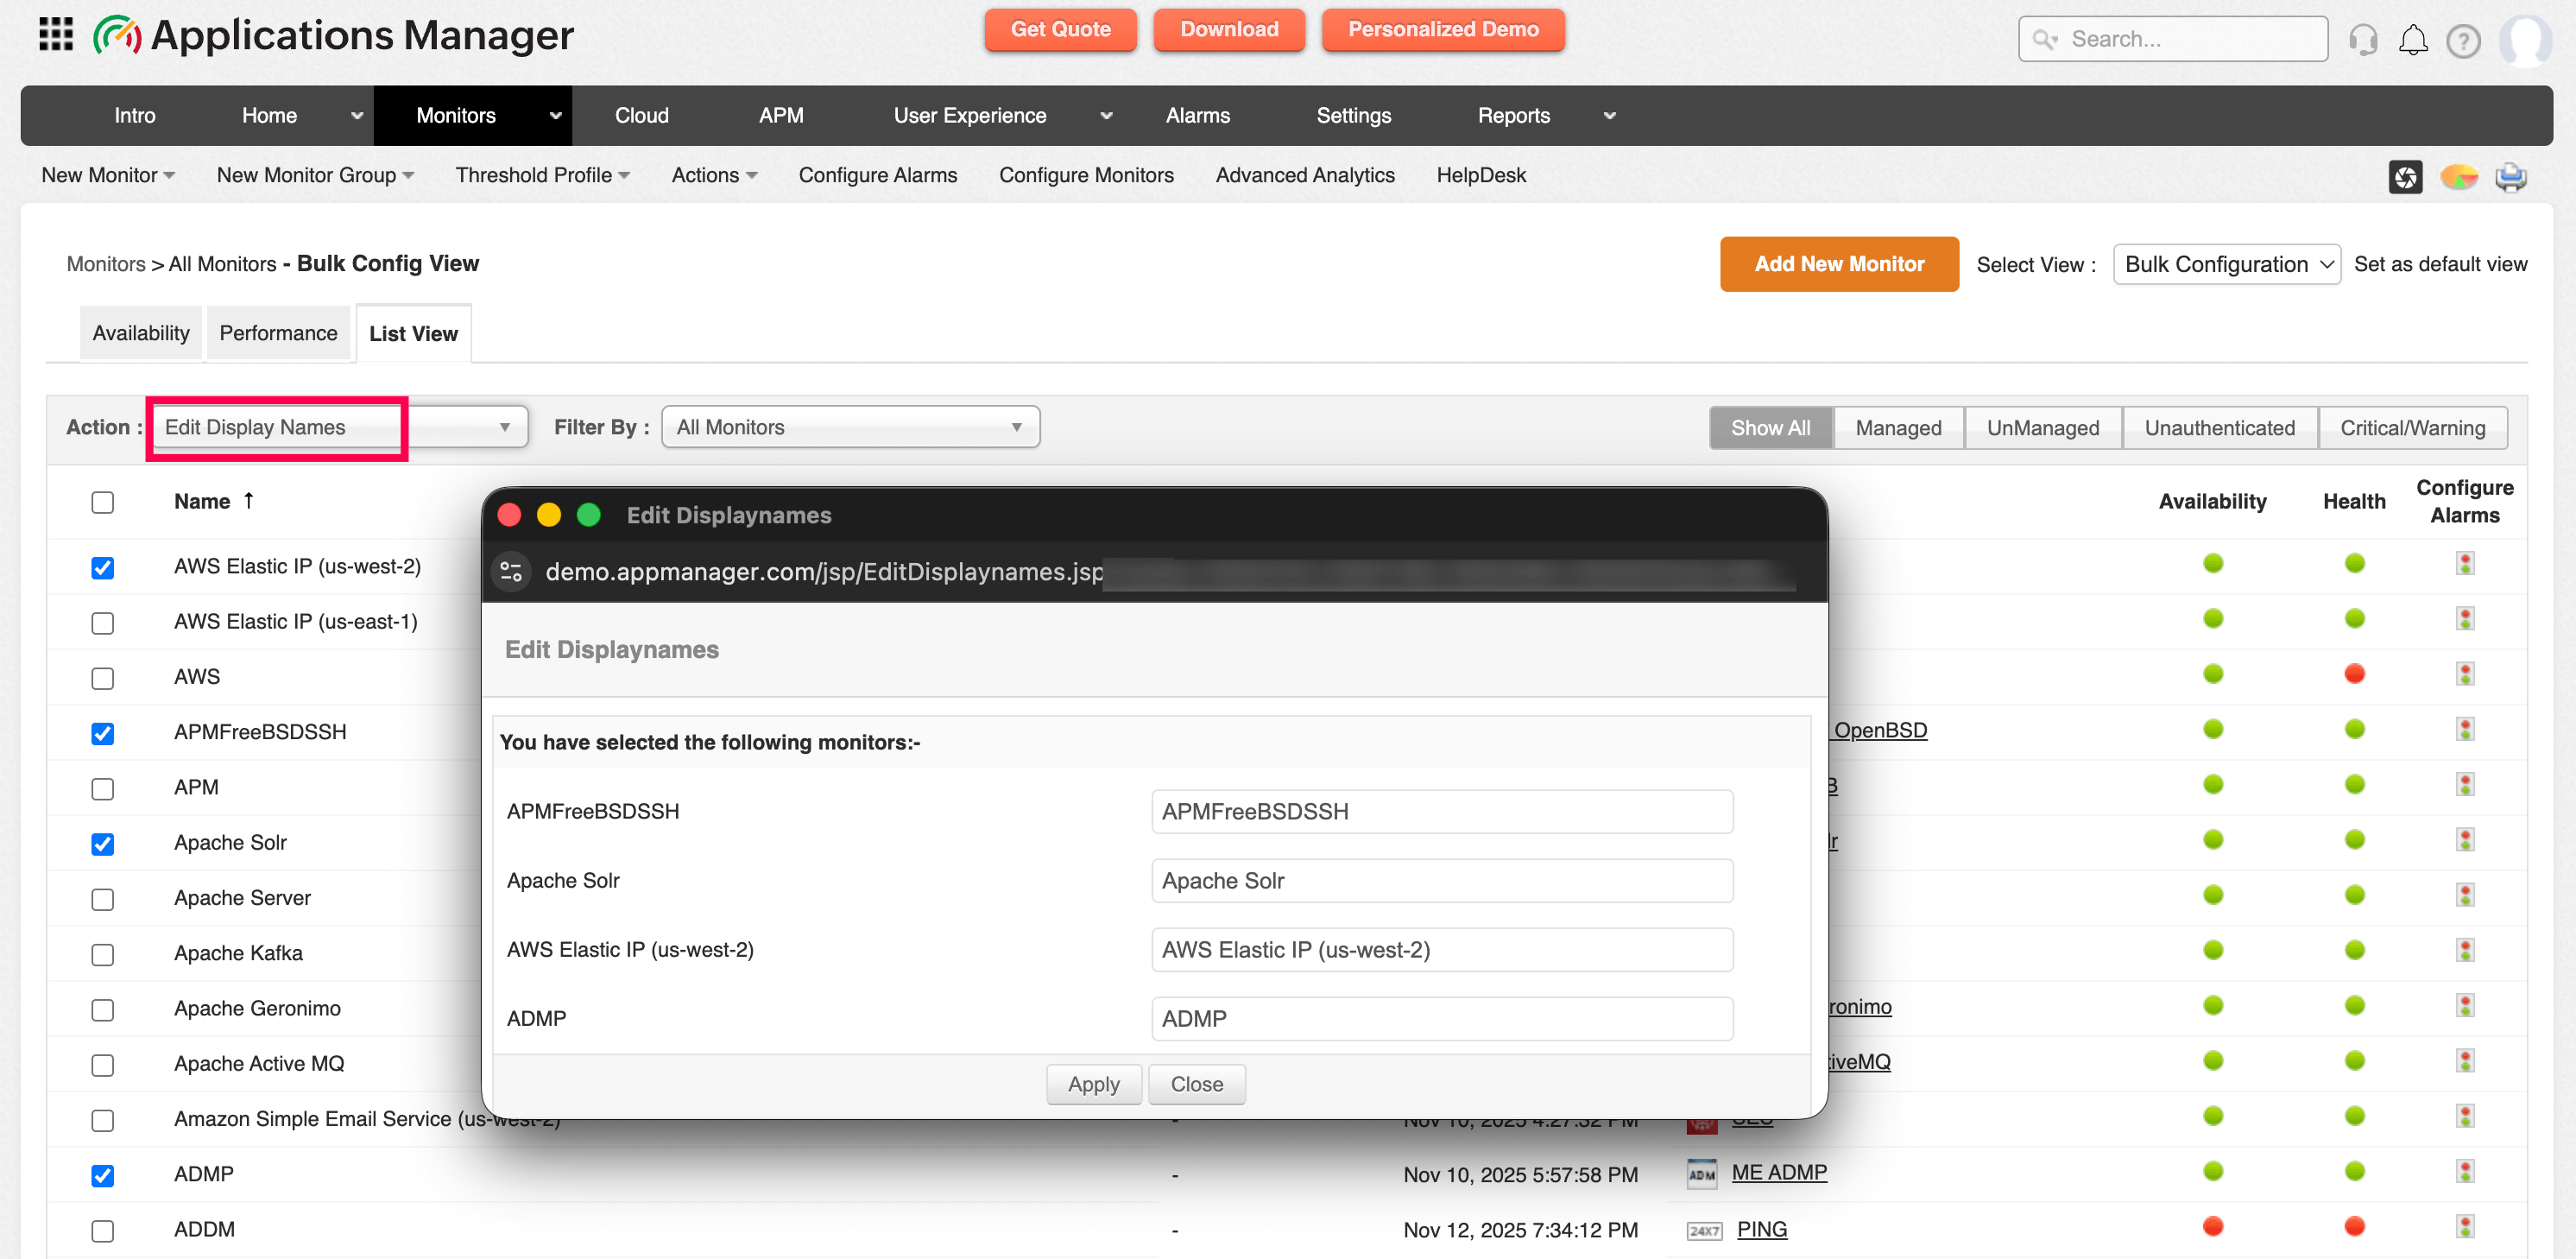Screen dimensions: 2576x1259
Task: Open the ME ADMP monitor type link
Action: (1778, 1172)
